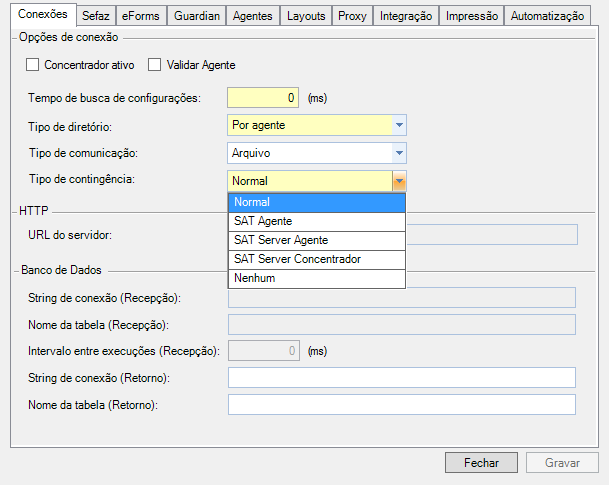The width and height of the screenshot is (609, 485).
Task: Open the Tipo de comunicação dropdown
Action: pos(399,153)
